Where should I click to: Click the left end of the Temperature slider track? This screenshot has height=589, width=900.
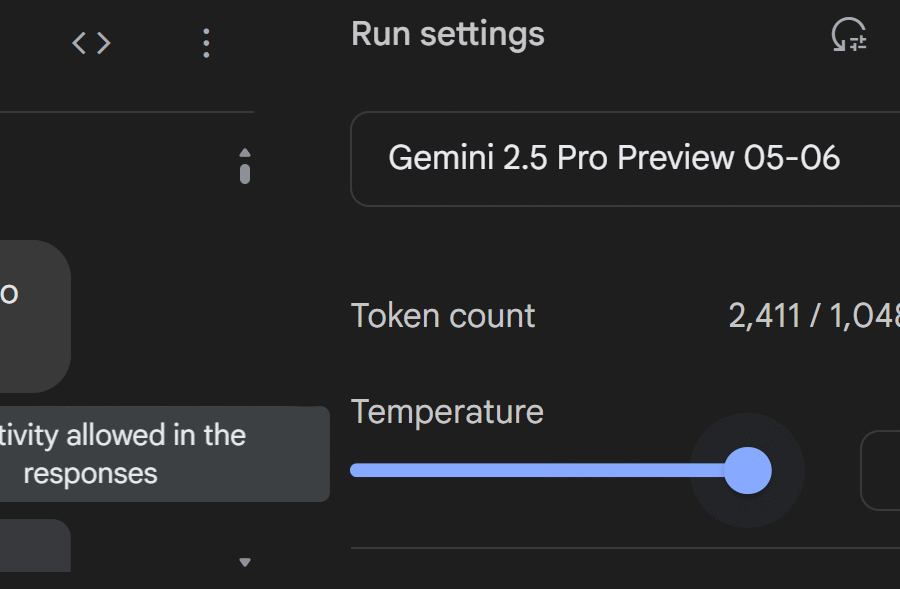click(x=358, y=470)
